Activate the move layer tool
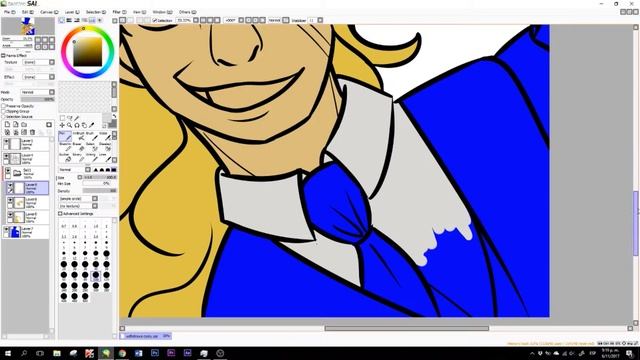This screenshot has height=360, width=640. [x=62, y=125]
